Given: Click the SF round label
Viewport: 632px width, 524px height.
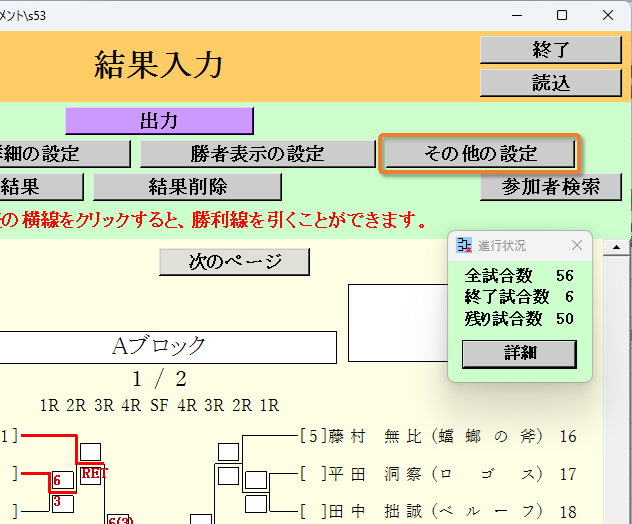Looking at the screenshot, I should (159, 405).
